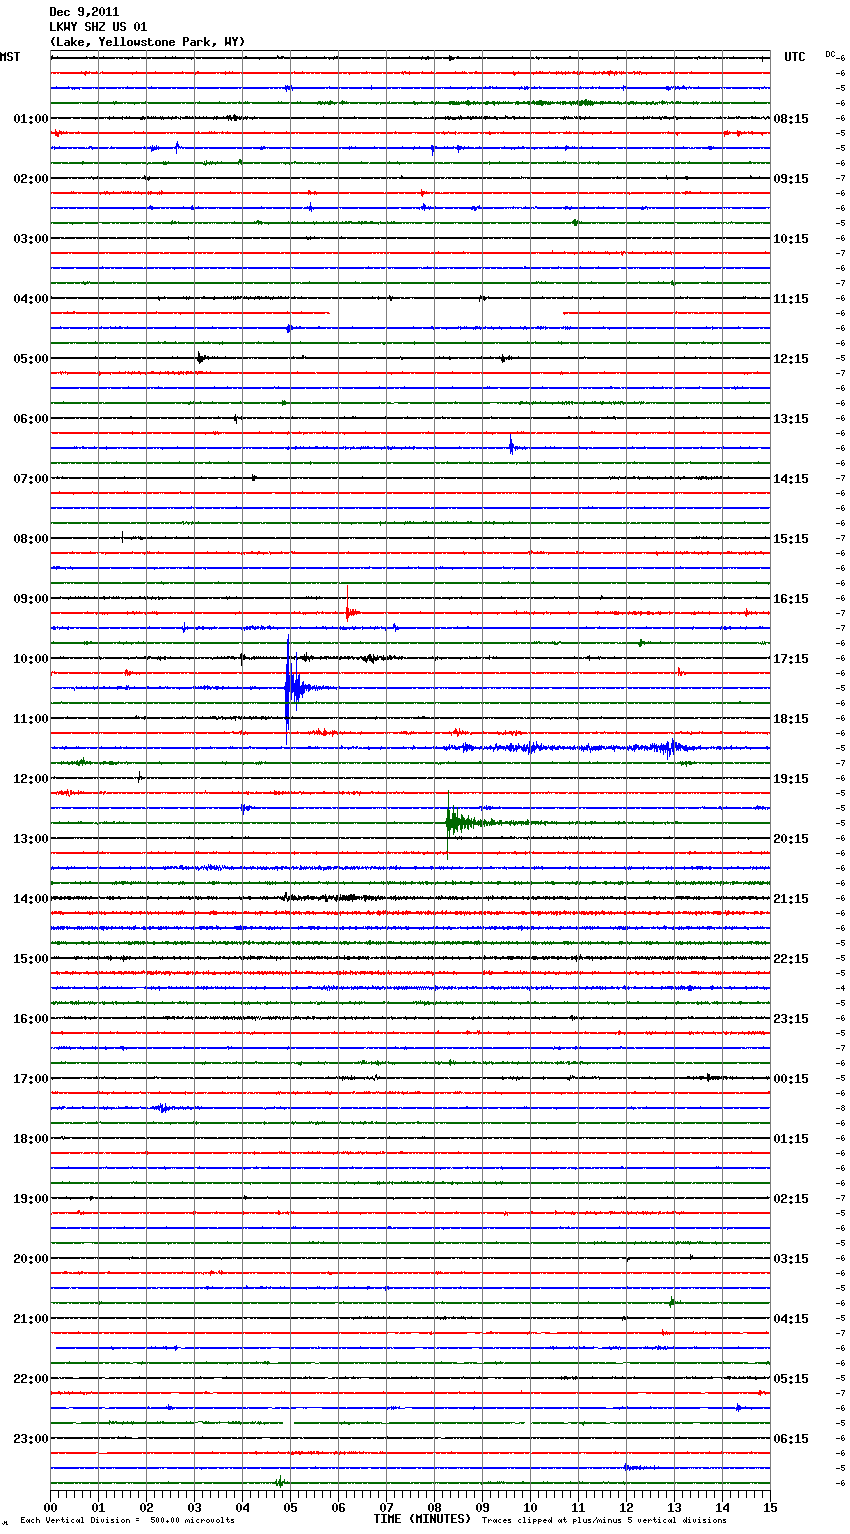Click the 15:15 UTC time label

(791, 539)
